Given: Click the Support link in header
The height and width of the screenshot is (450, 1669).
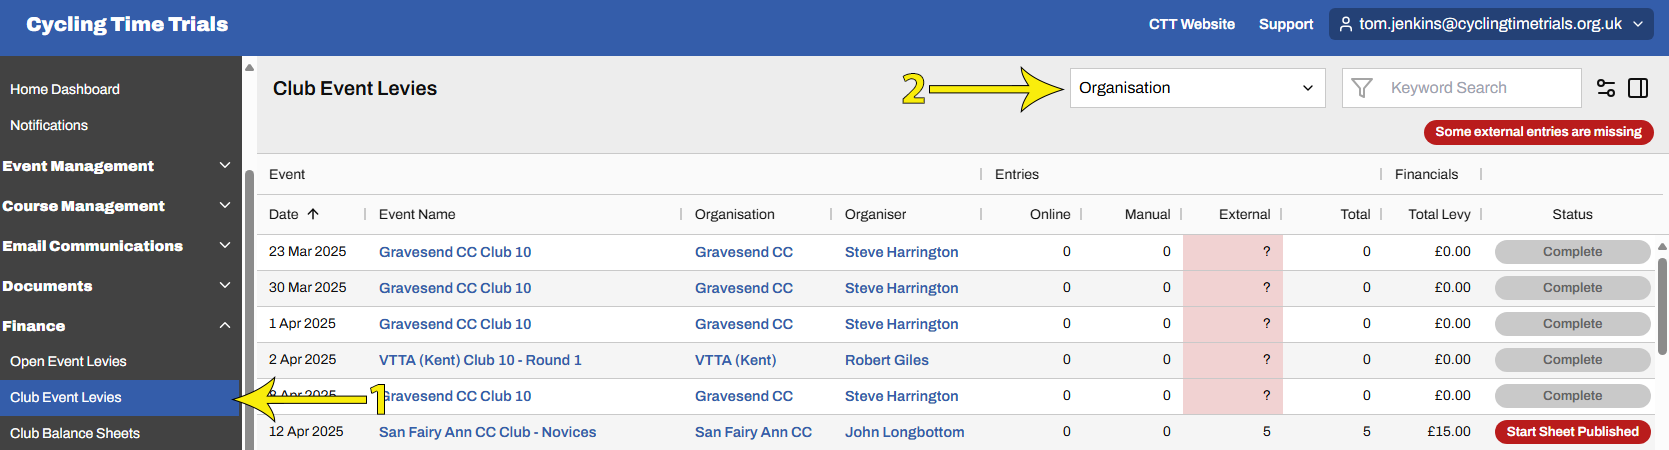Looking at the screenshot, I should pos(1285,24).
